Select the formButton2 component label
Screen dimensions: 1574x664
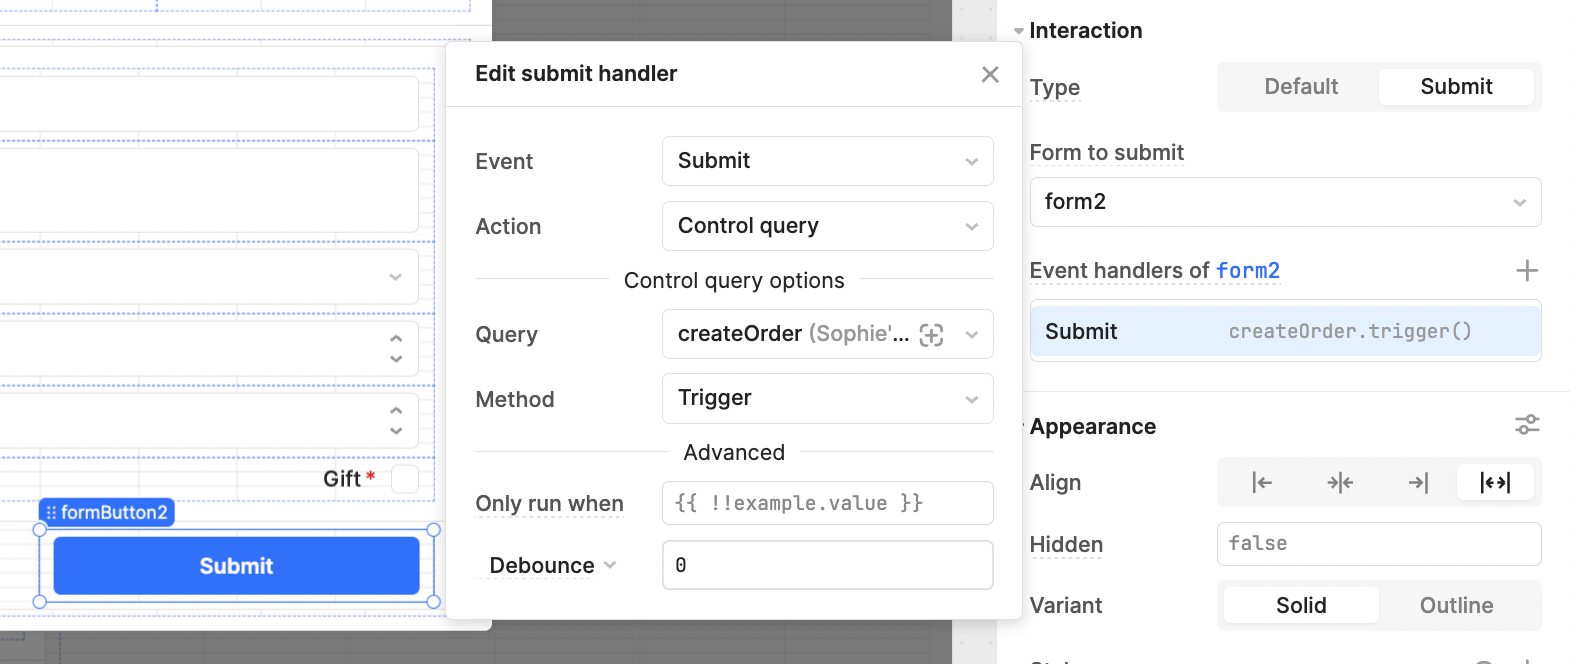coord(107,513)
